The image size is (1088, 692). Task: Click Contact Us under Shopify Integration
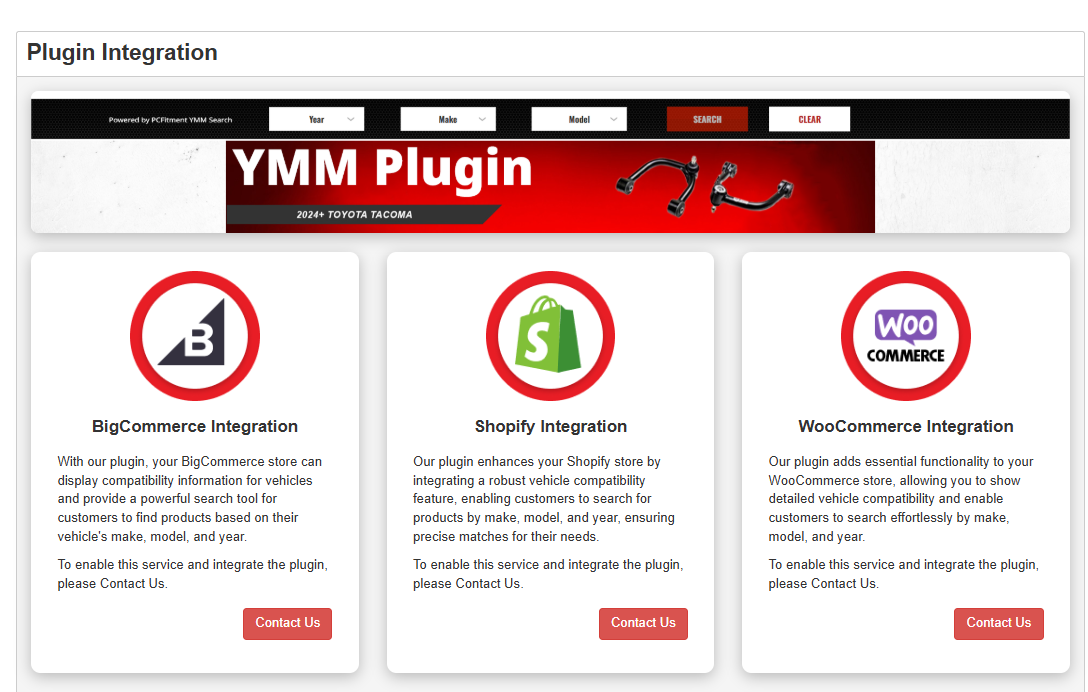pos(643,623)
